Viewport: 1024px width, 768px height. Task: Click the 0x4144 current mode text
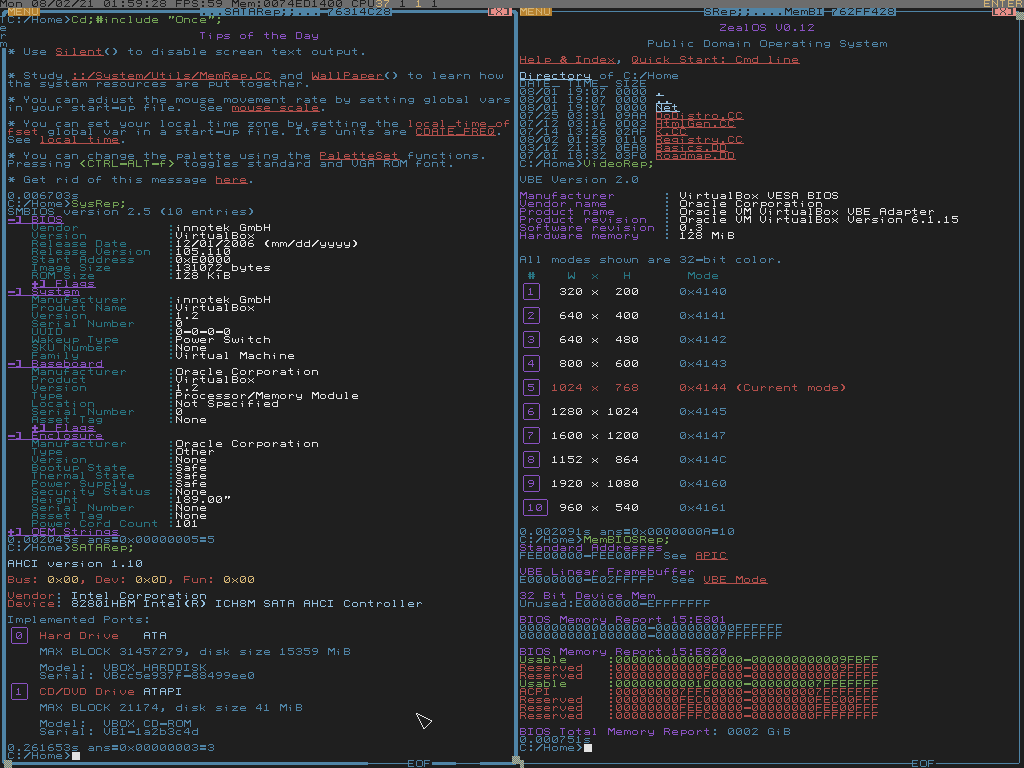click(x=703, y=387)
